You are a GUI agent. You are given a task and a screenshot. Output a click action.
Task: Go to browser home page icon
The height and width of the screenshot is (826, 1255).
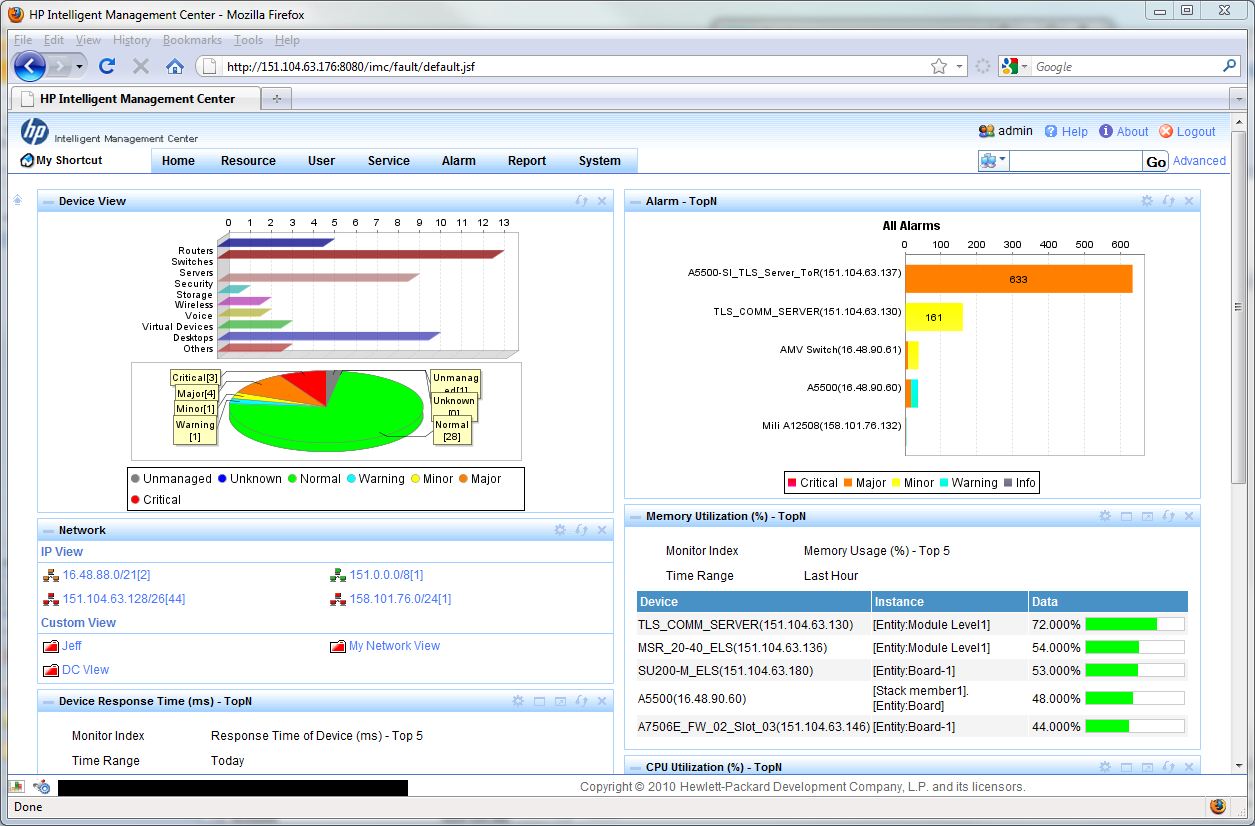175,66
